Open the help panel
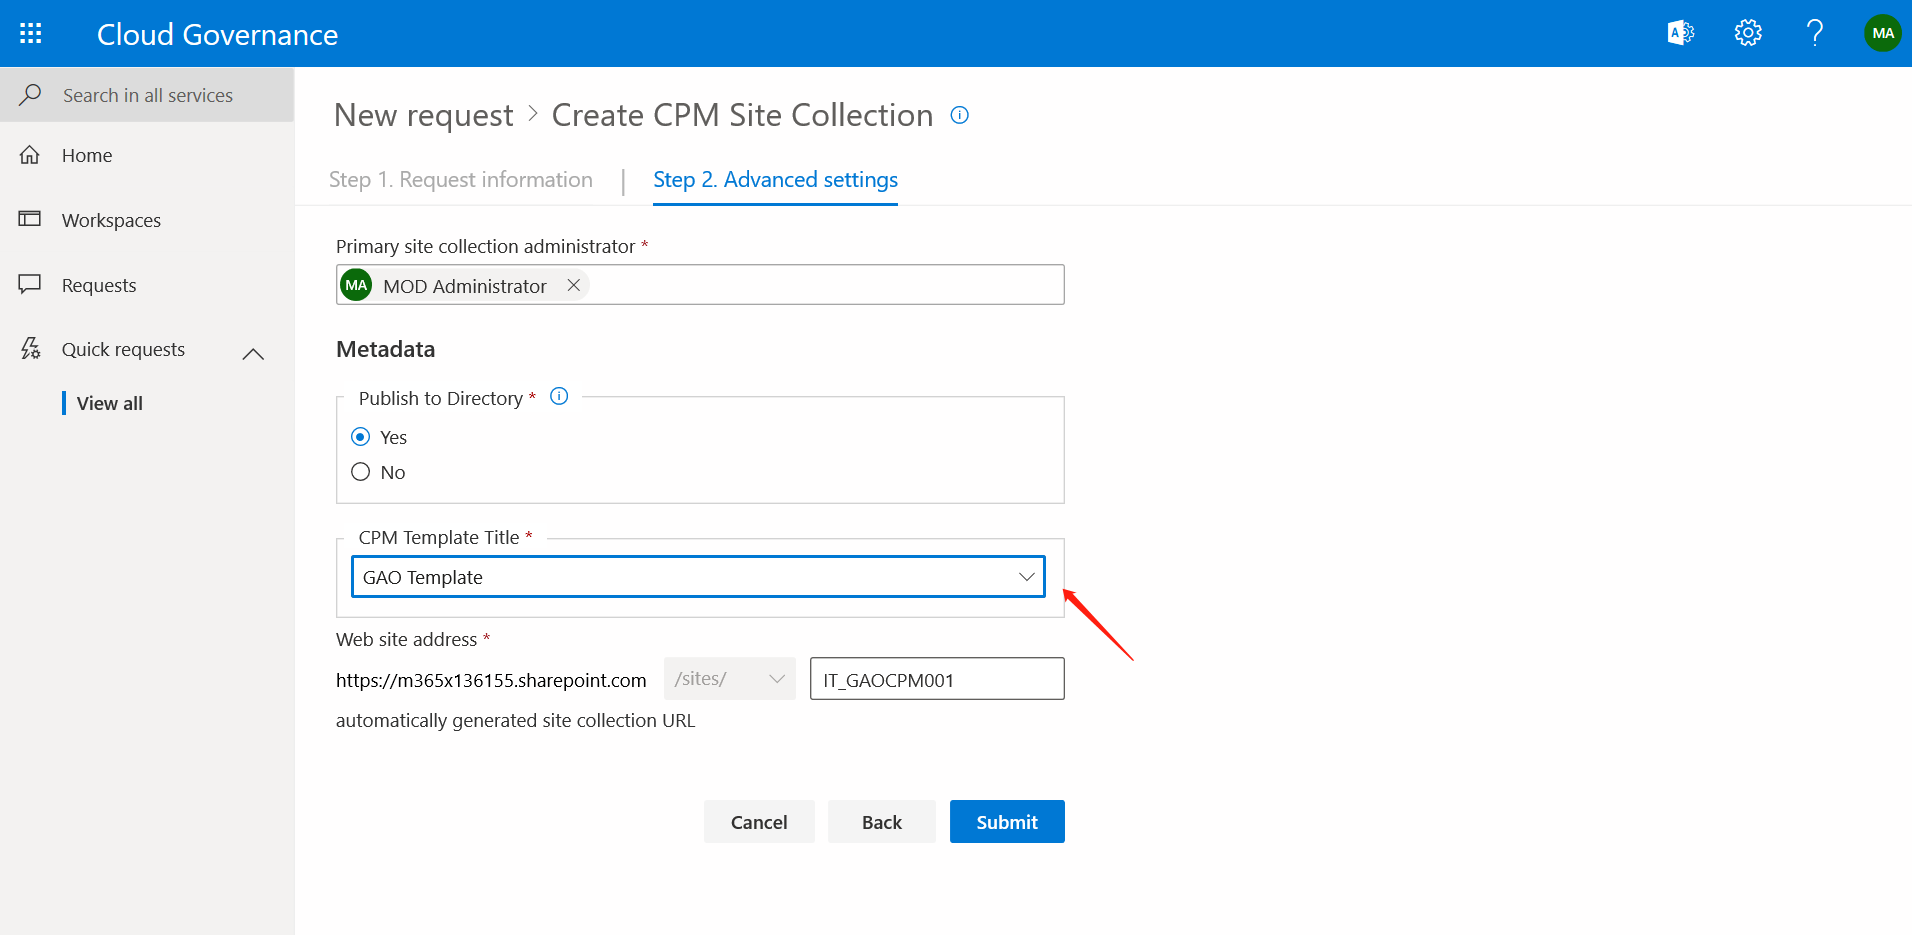This screenshot has height=935, width=1912. [x=1815, y=32]
